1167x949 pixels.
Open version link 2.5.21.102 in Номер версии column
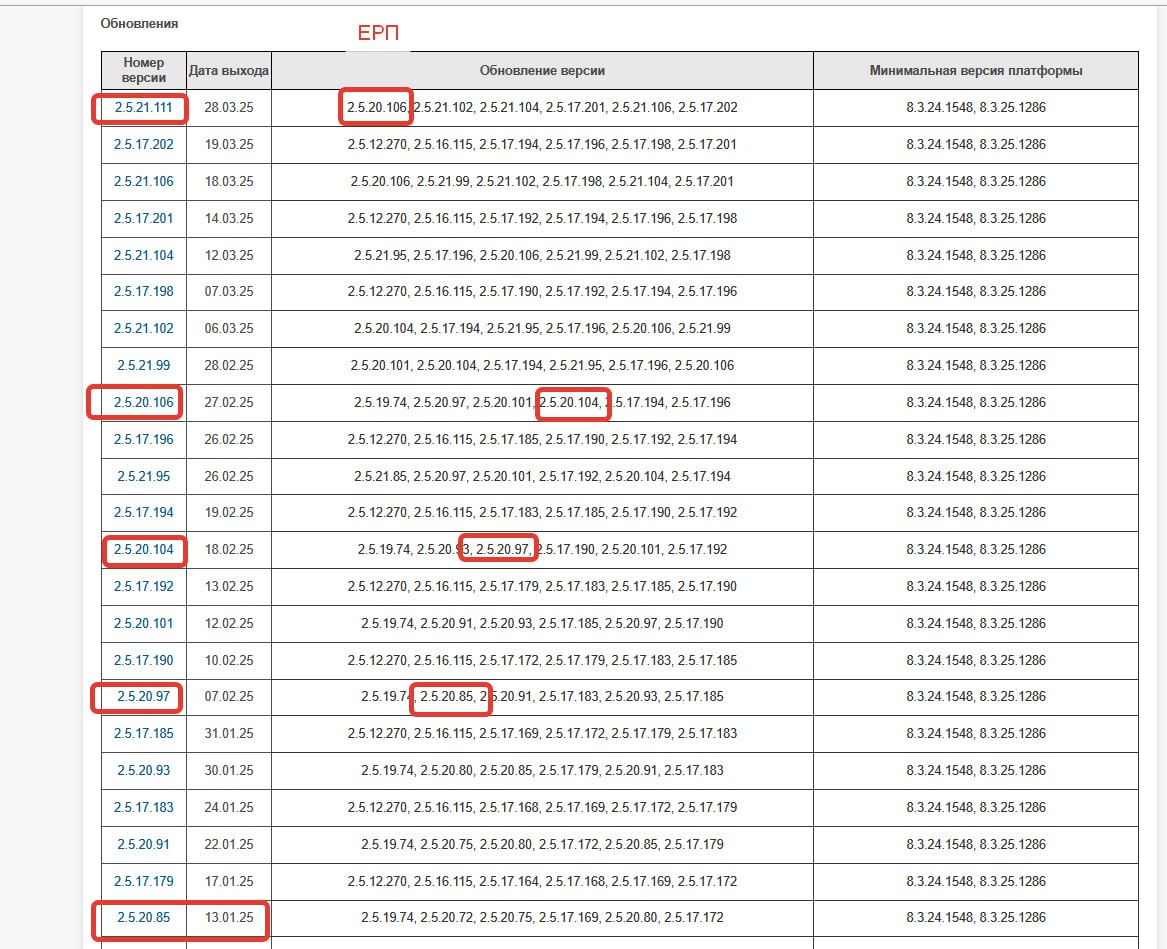[143, 329]
